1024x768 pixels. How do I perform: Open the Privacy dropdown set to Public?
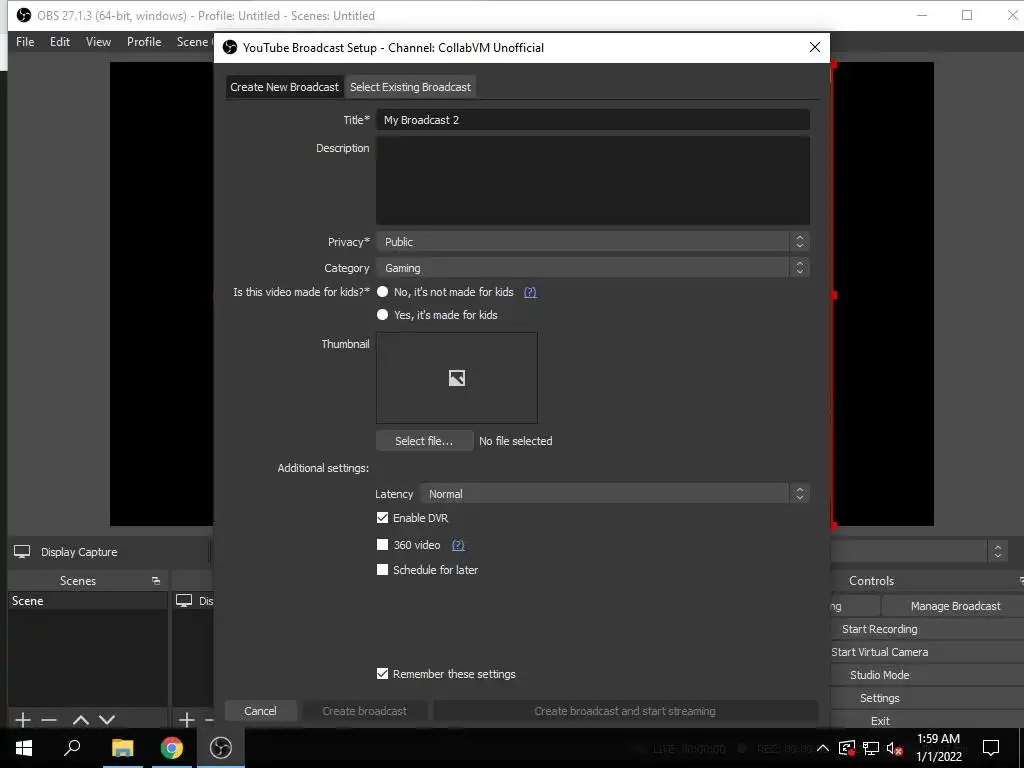point(593,242)
